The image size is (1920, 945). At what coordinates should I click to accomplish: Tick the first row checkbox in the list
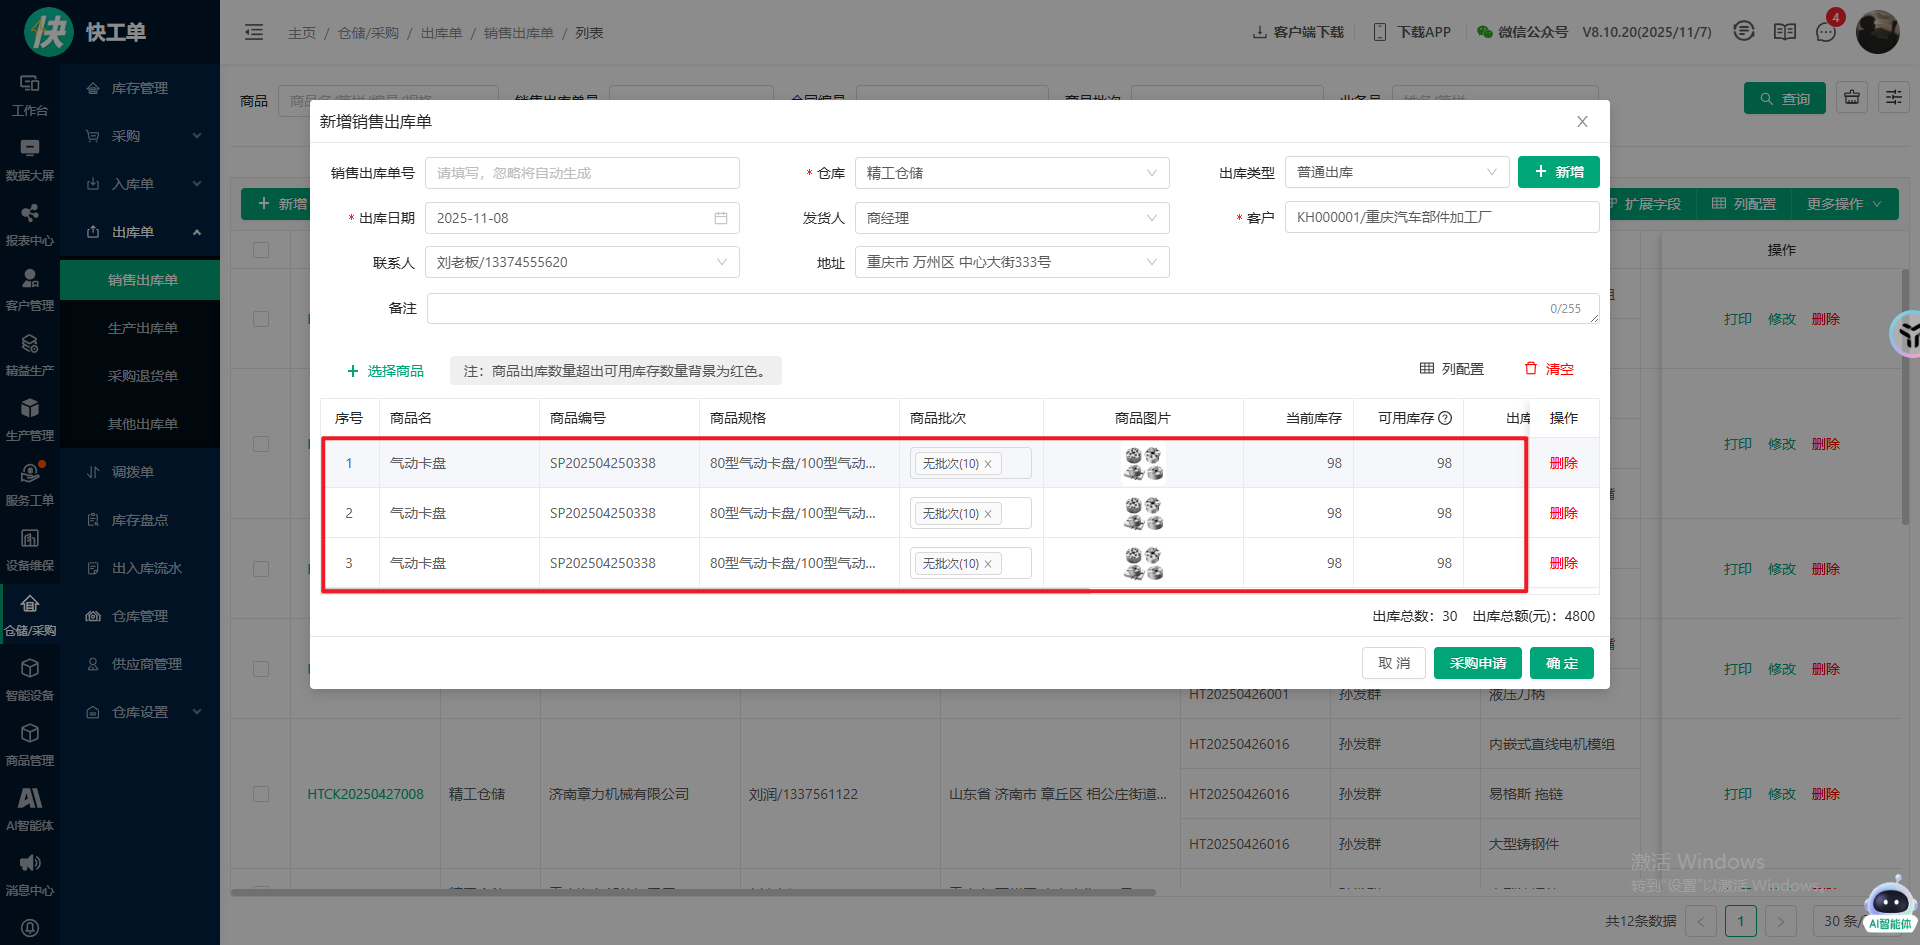pos(261,319)
